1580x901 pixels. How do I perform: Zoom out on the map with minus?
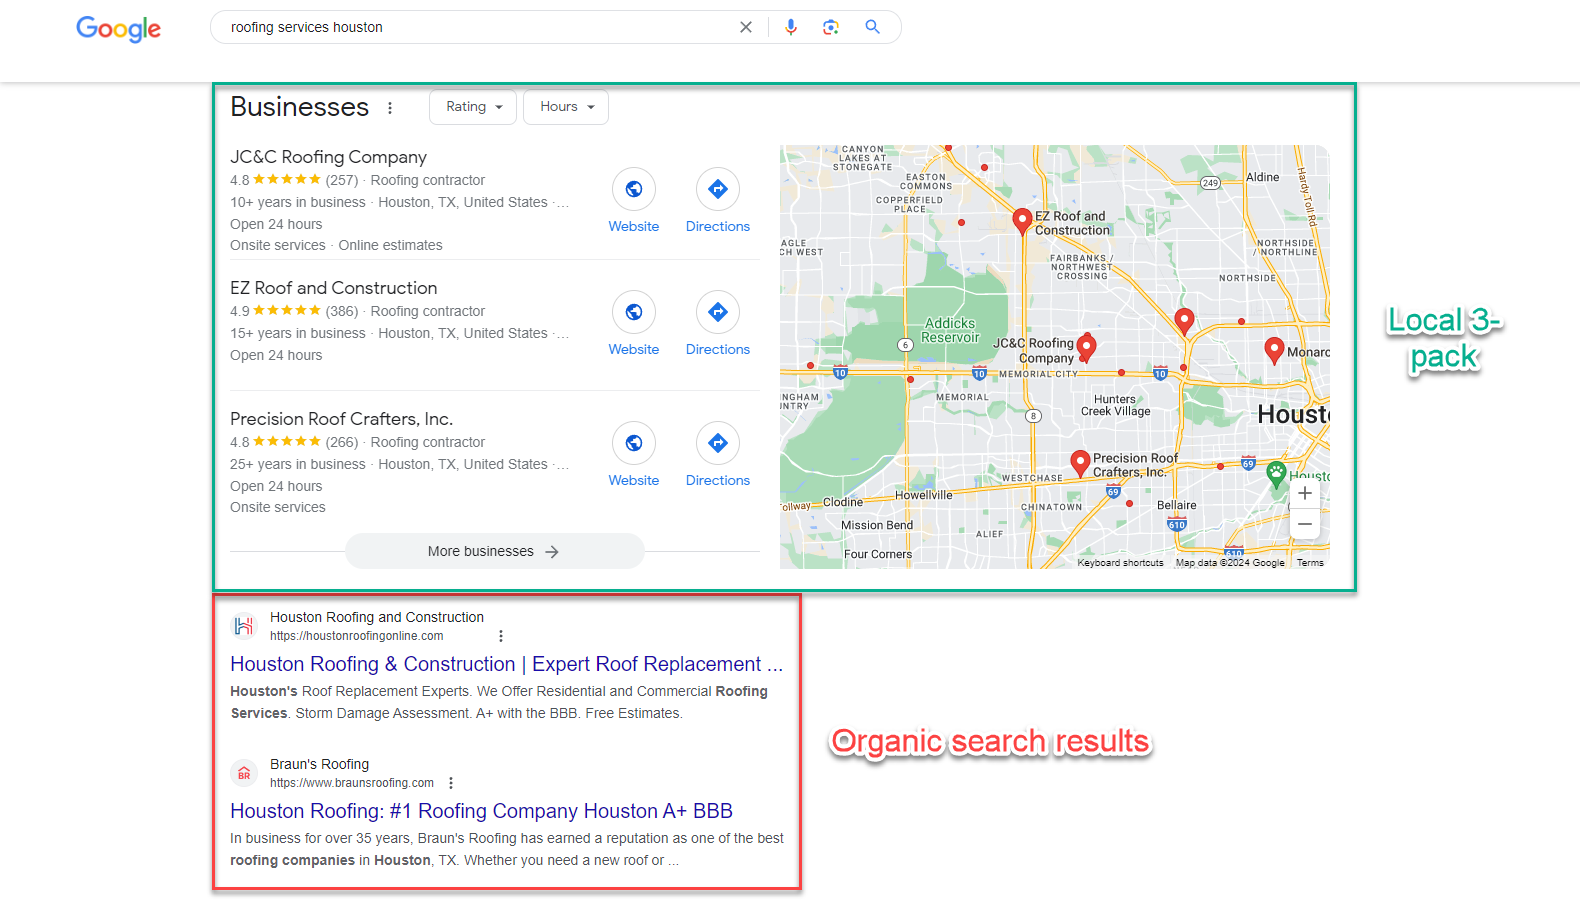tap(1305, 524)
